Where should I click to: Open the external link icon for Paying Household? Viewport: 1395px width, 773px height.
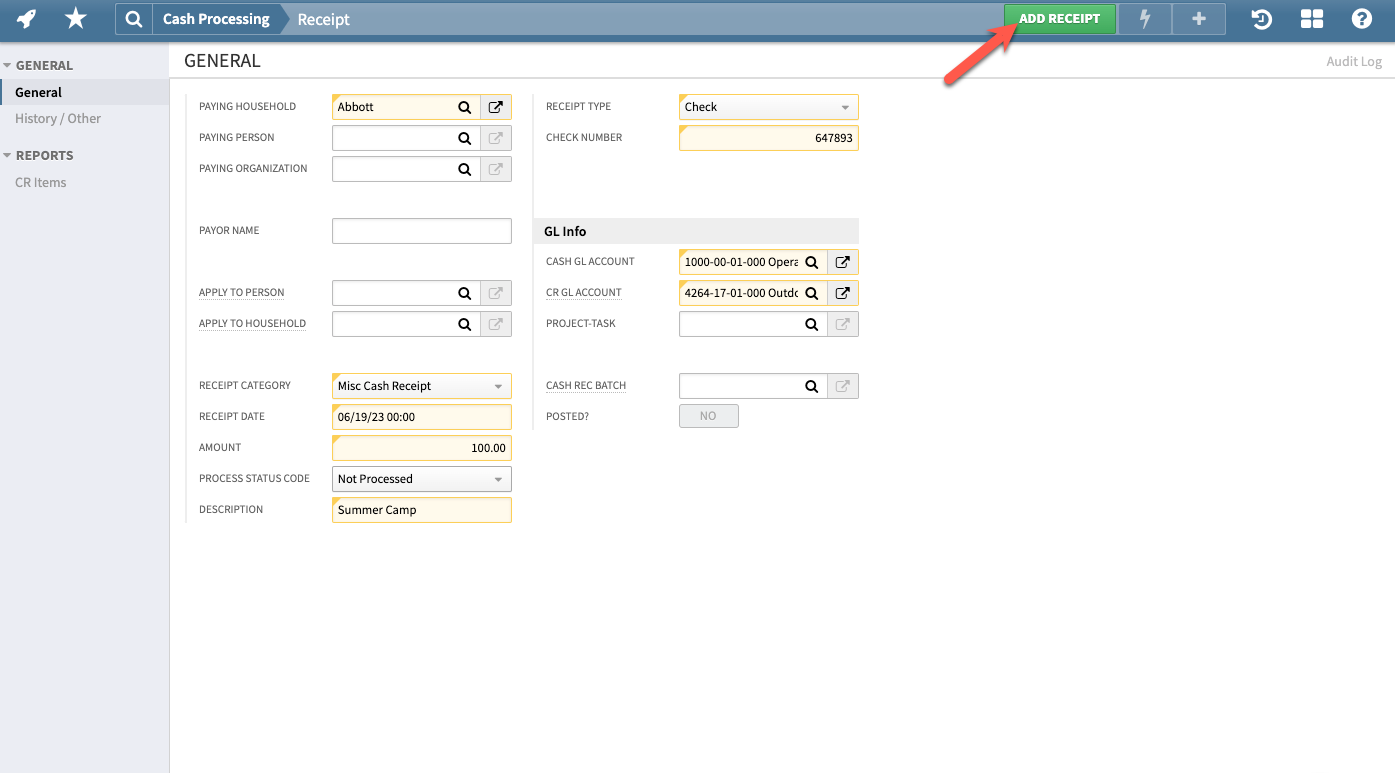coord(495,106)
